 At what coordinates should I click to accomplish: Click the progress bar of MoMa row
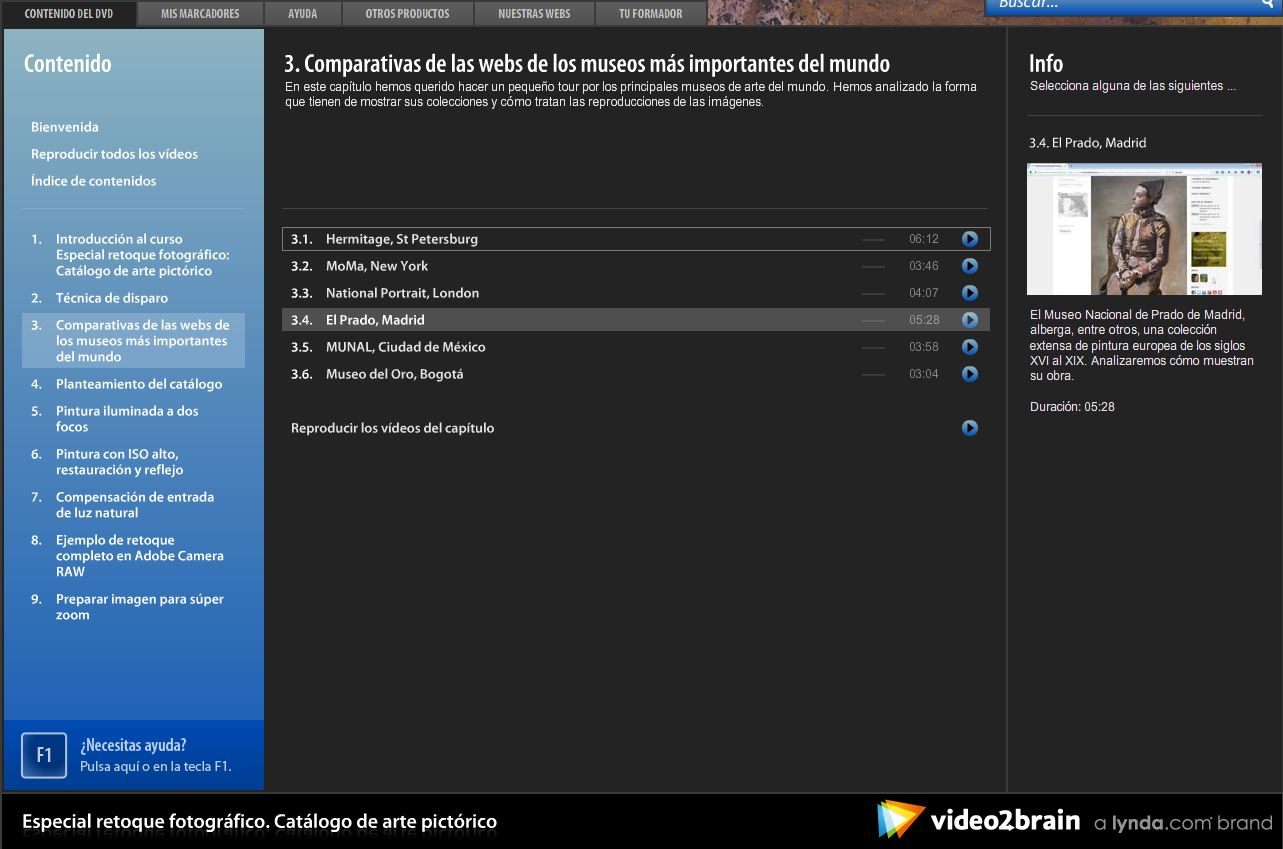point(873,267)
